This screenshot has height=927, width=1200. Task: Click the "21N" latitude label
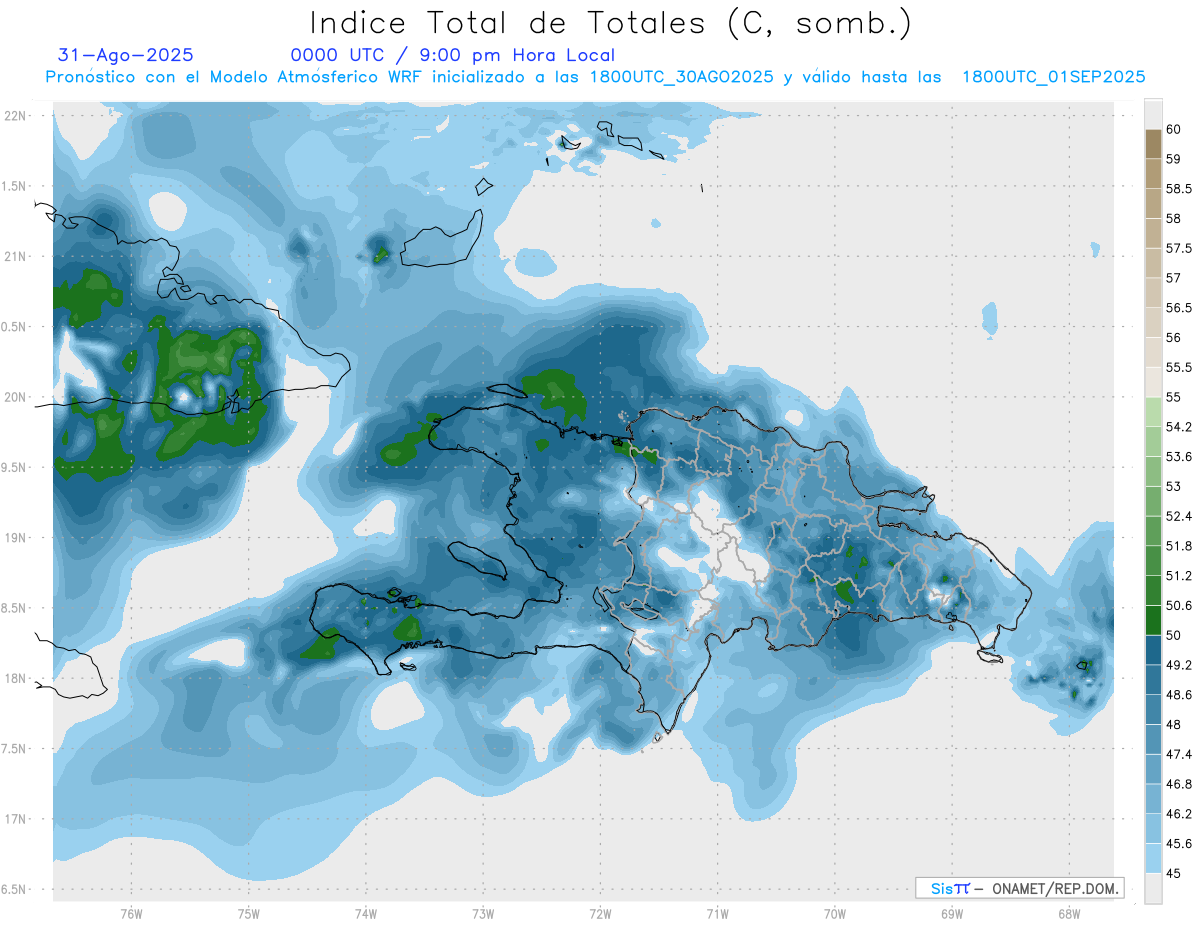click(x=16, y=257)
